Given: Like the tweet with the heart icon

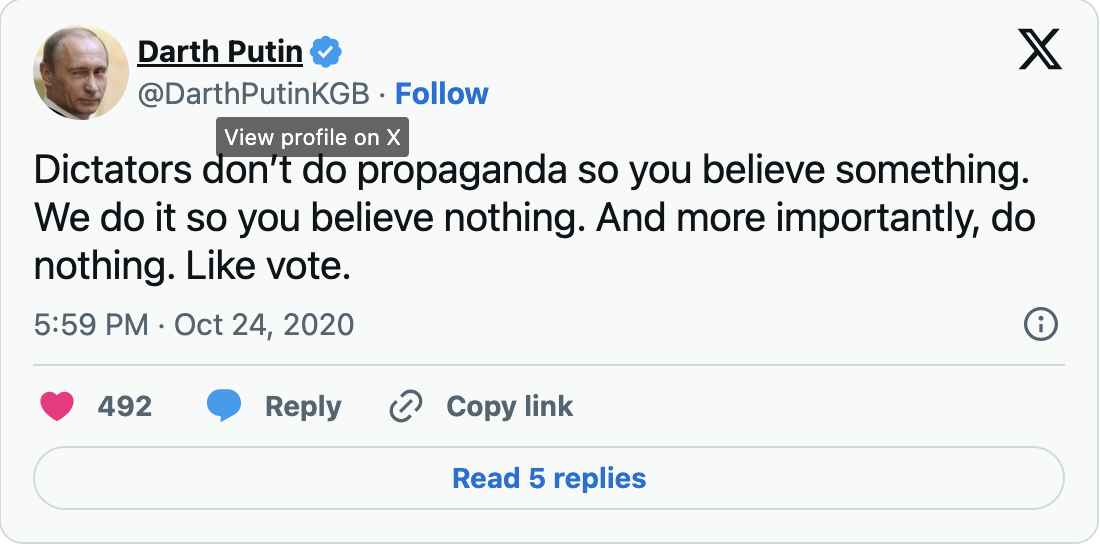Looking at the screenshot, I should [57, 406].
